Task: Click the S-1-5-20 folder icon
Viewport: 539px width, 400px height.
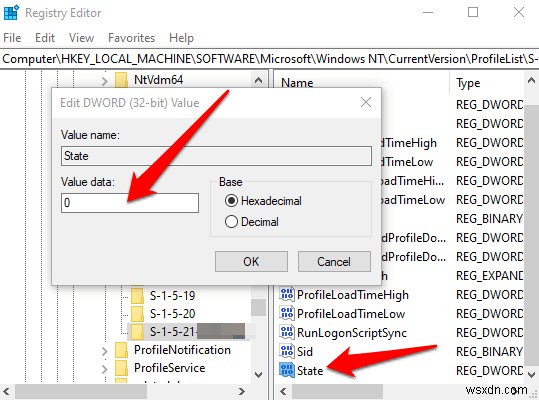Action: pyautogui.click(x=138, y=314)
